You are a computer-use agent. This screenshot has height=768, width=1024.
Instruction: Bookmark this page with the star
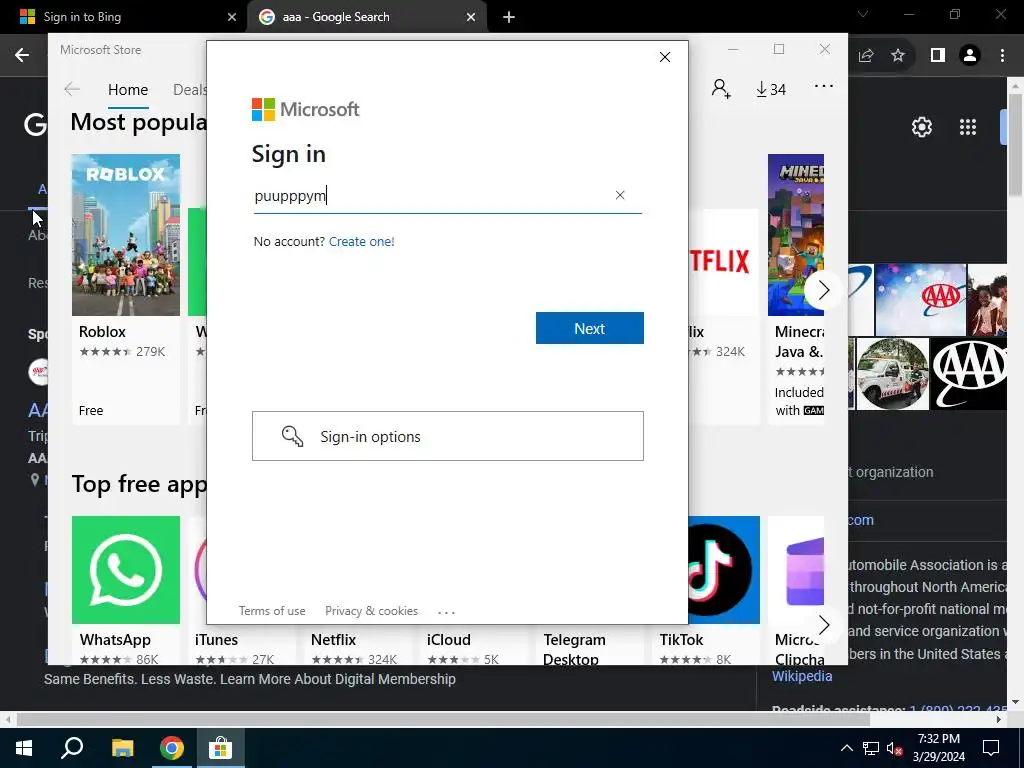coord(898,56)
